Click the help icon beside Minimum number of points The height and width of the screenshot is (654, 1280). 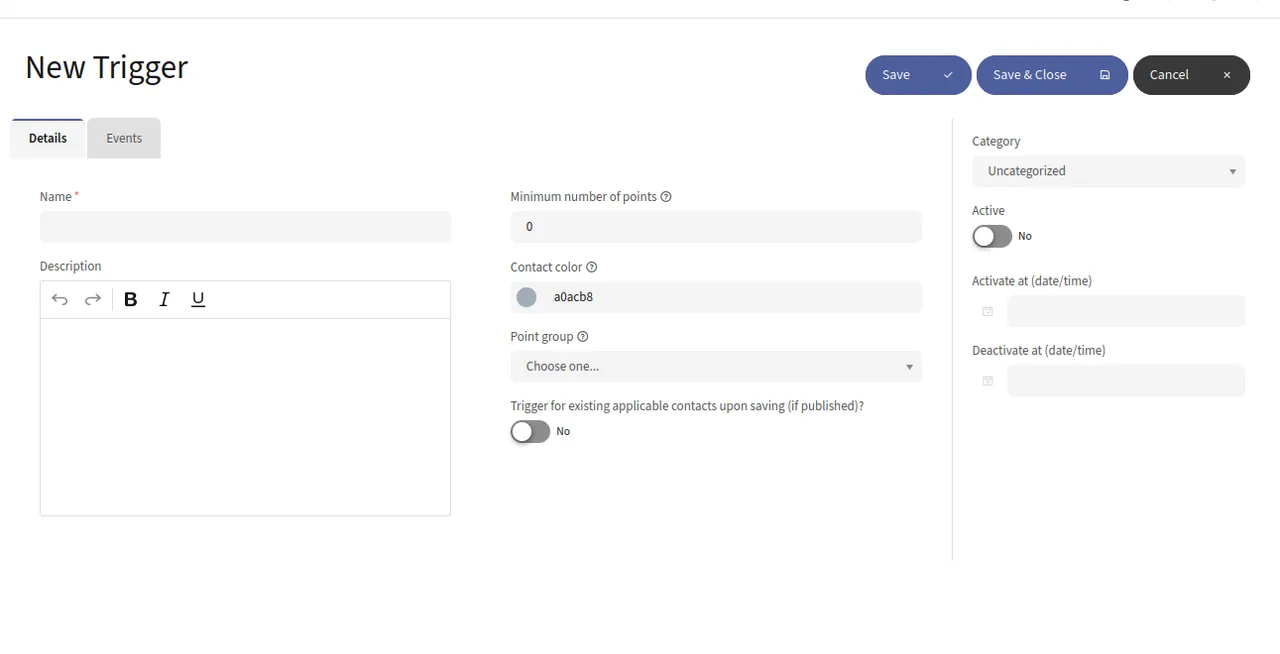(666, 197)
